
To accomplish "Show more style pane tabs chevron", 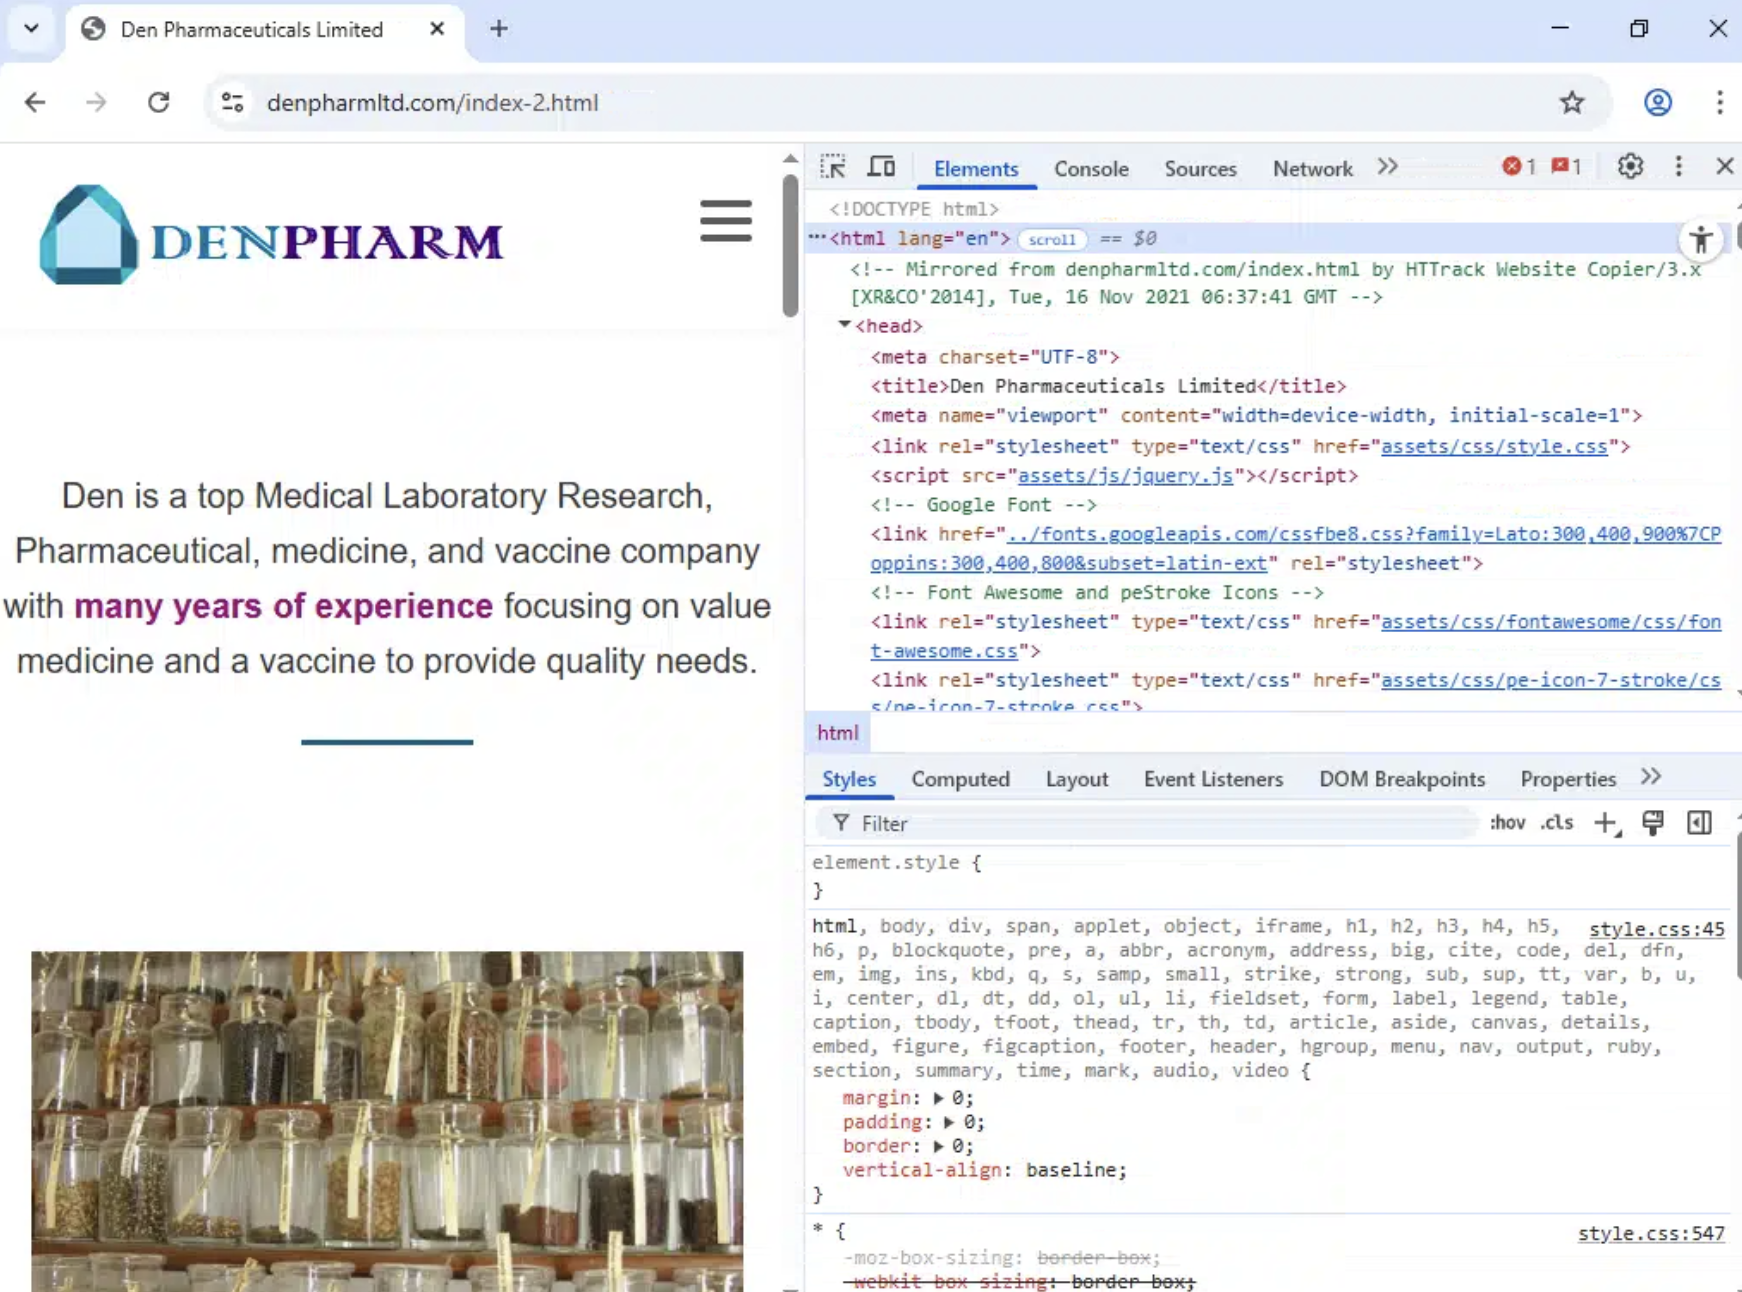I will click(1652, 777).
